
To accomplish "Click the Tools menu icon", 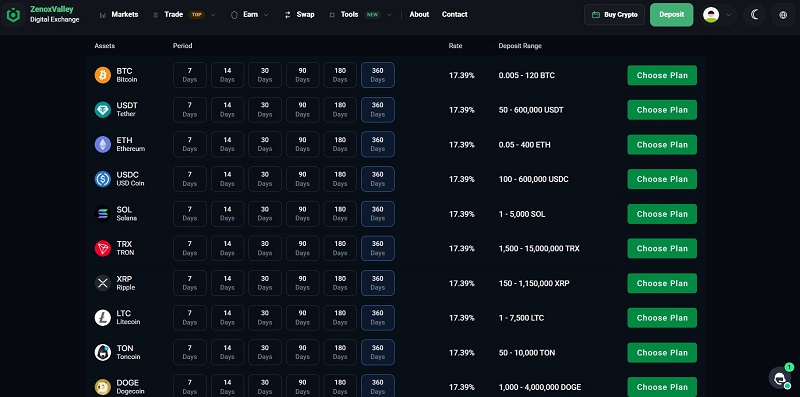I will pos(332,15).
